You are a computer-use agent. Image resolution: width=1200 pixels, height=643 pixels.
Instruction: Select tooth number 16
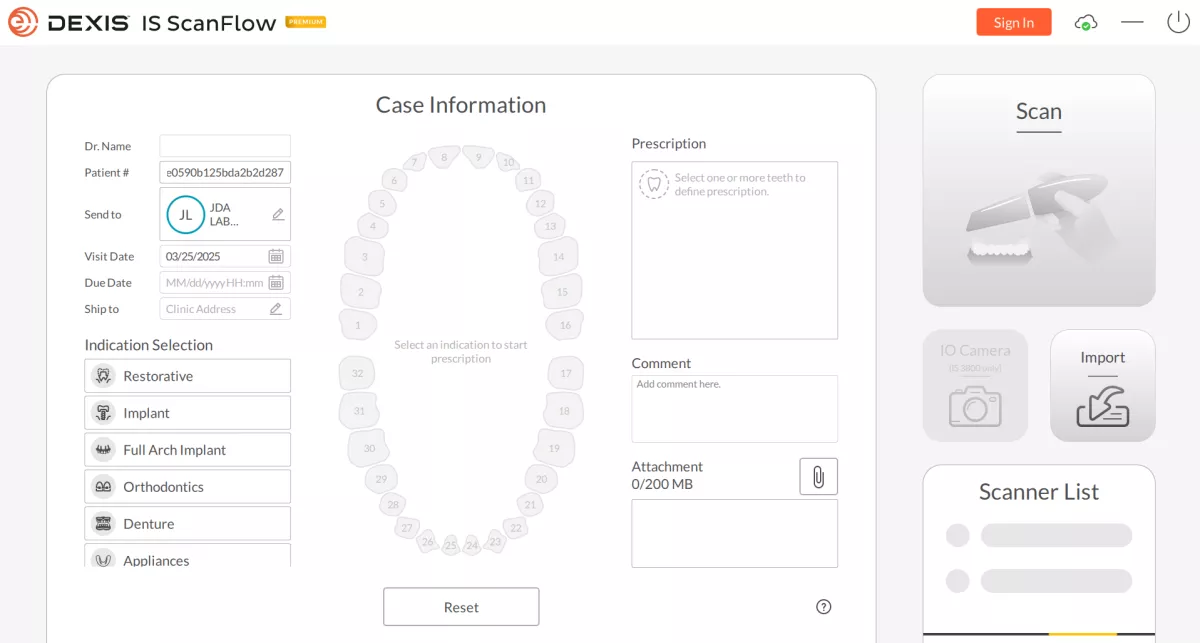[565, 325]
